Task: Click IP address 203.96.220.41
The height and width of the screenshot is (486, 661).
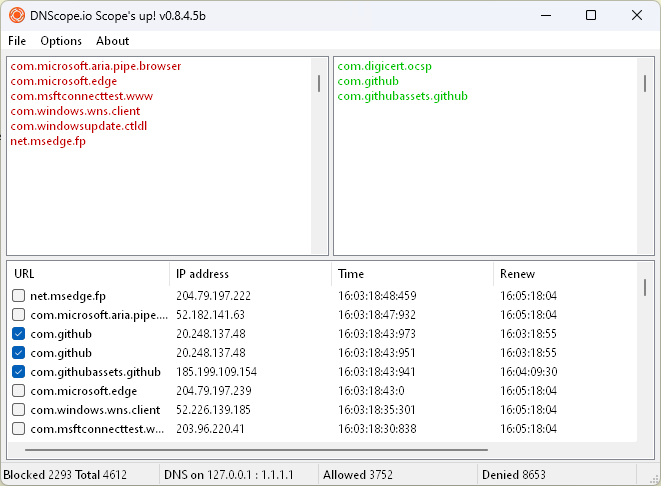Action: tap(210, 428)
